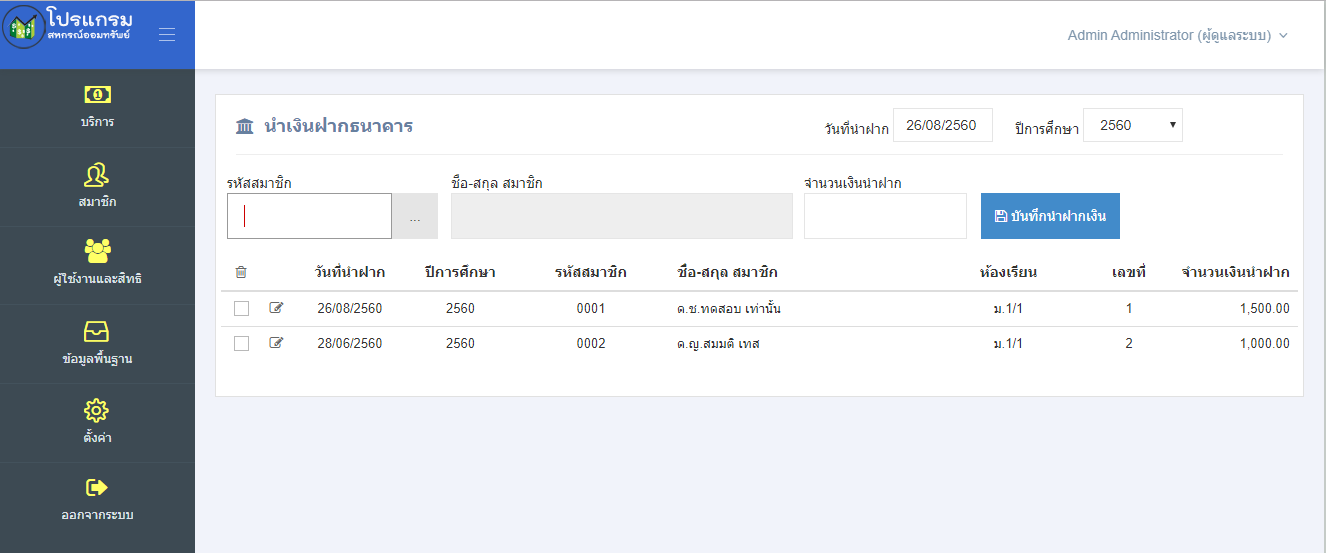Check the box for member 0001 row
1326x553 pixels.
(x=241, y=309)
